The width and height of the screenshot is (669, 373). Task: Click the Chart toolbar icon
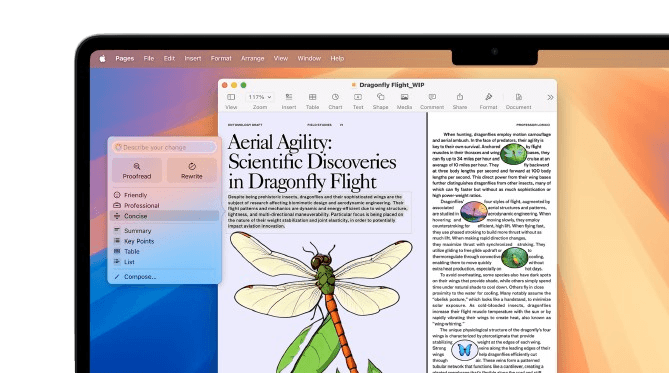(335, 97)
